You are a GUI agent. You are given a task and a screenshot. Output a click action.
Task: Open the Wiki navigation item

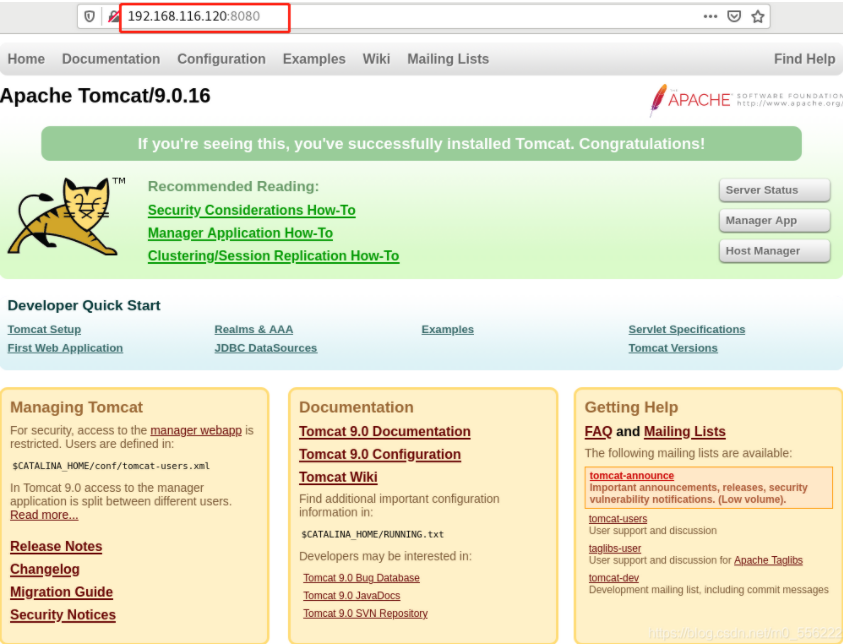tap(376, 59)
